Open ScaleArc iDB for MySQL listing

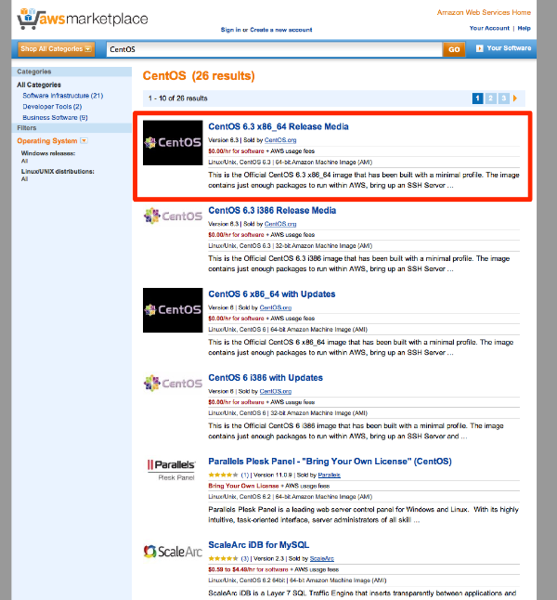259,545
